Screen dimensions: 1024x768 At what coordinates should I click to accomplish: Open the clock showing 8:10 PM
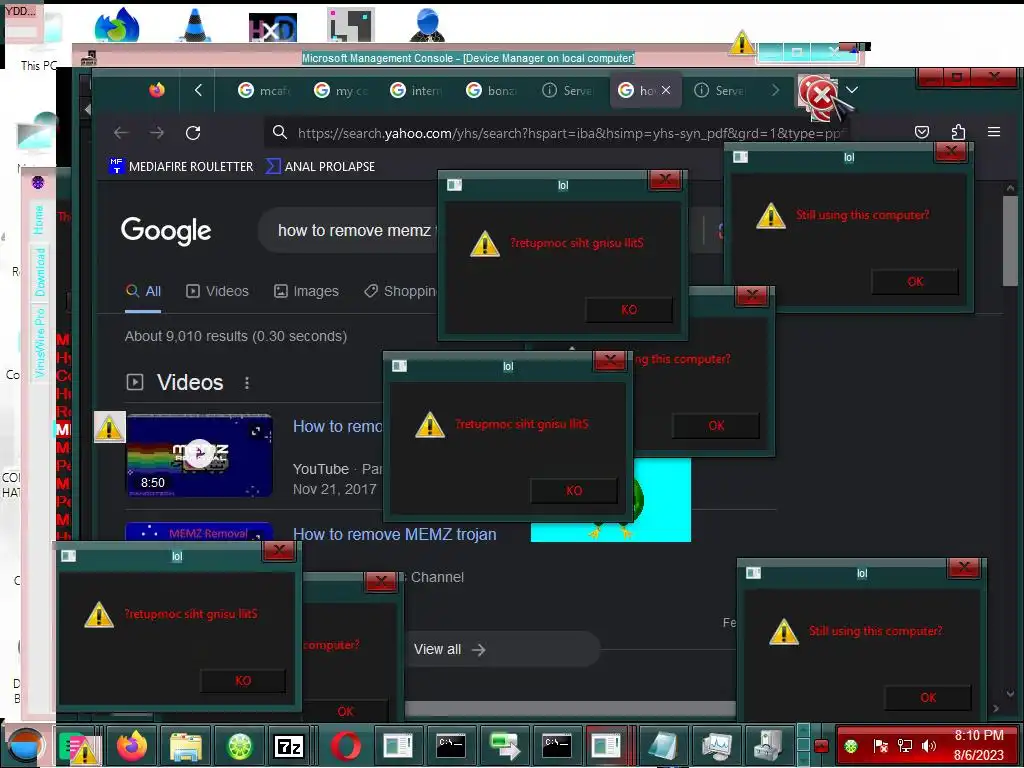pos(978,745)
